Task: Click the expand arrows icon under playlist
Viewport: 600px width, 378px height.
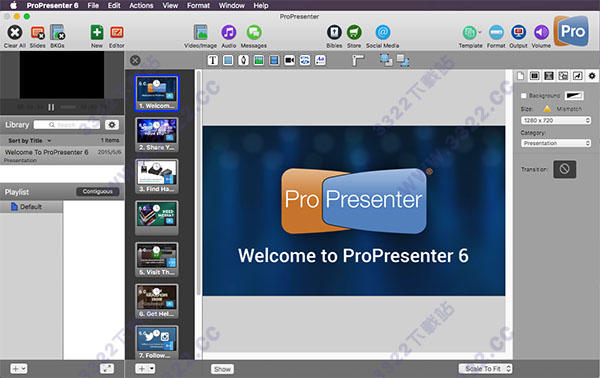Action: click(107, 369)
